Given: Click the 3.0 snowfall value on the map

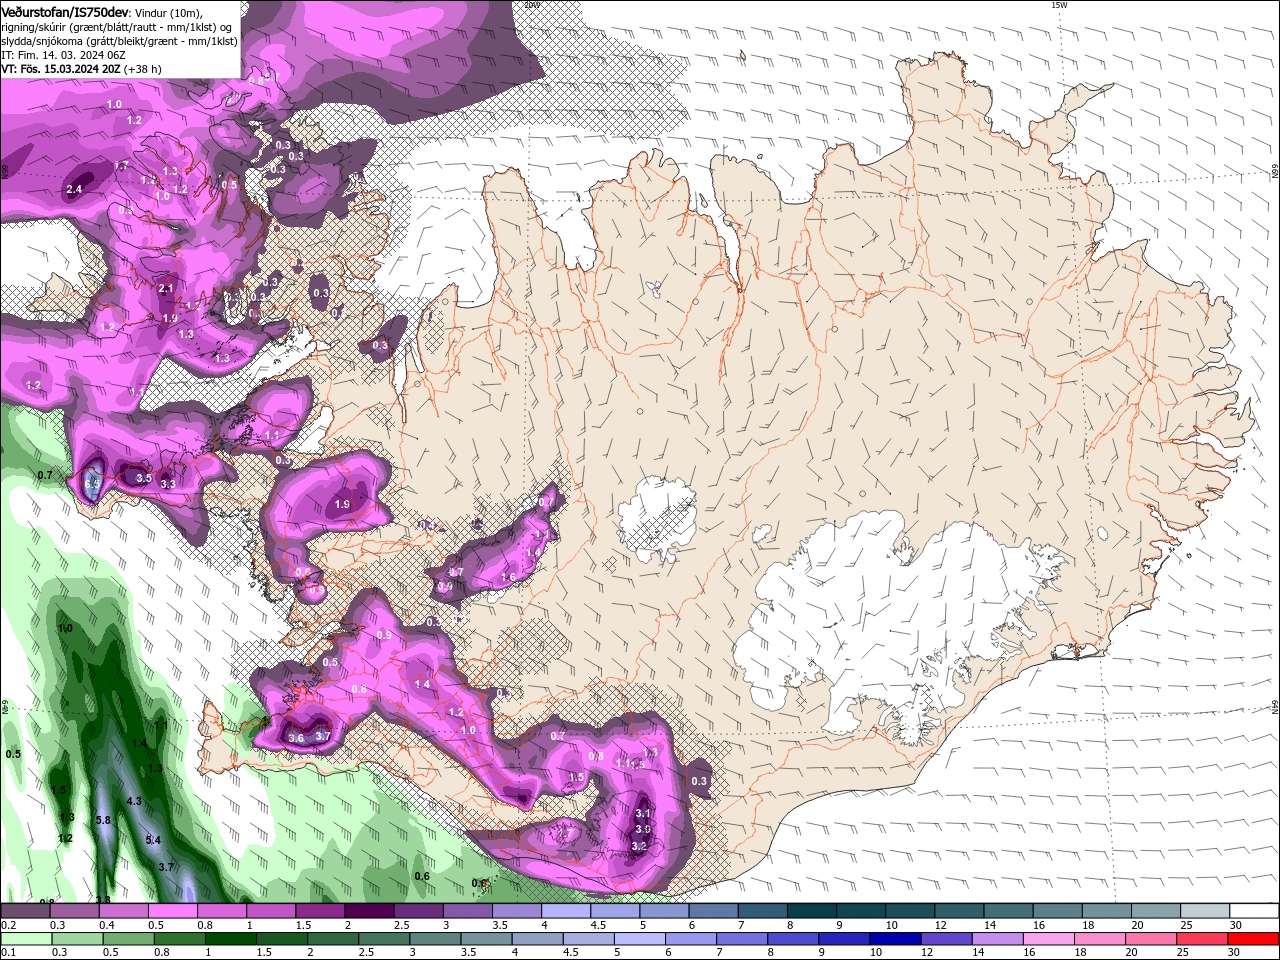Looking at the screenshot, I should [643, 829].
